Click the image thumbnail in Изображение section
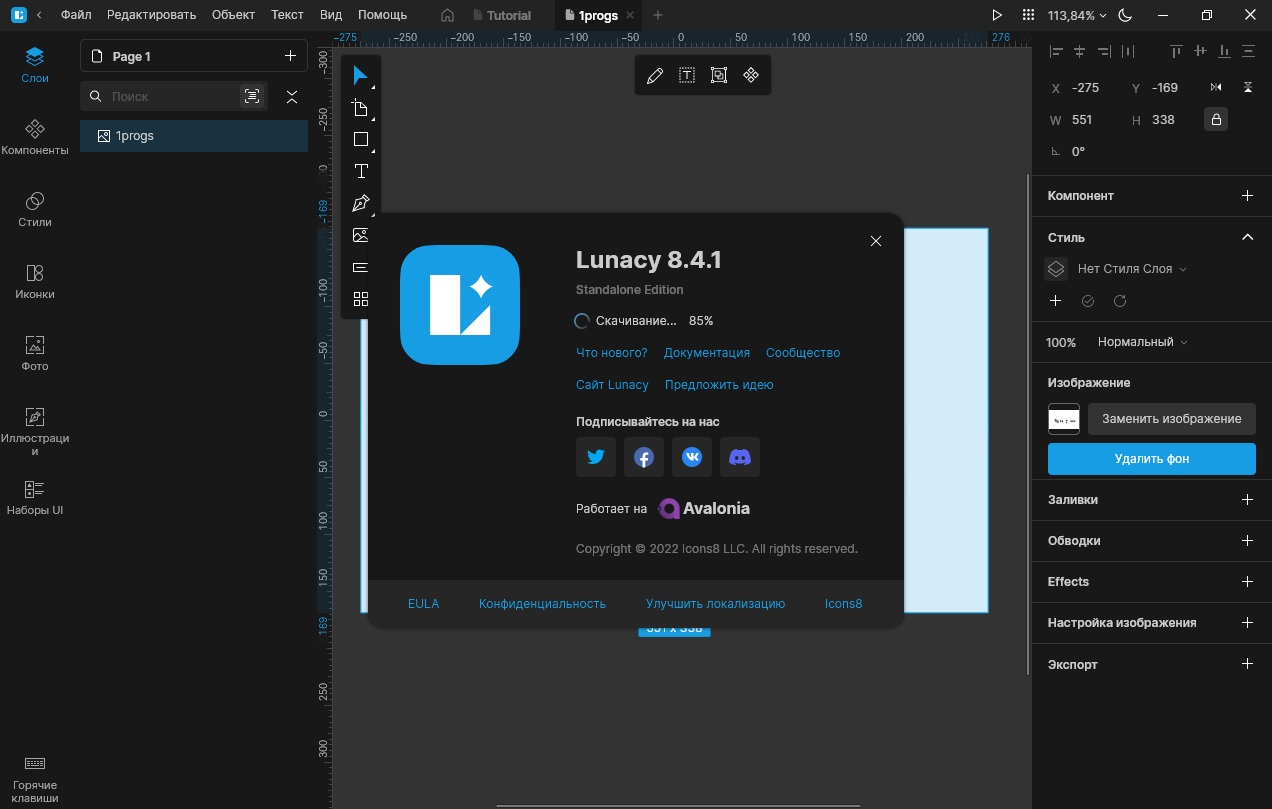Viewport: 1272px width, 809px height. pos(1064,419)
